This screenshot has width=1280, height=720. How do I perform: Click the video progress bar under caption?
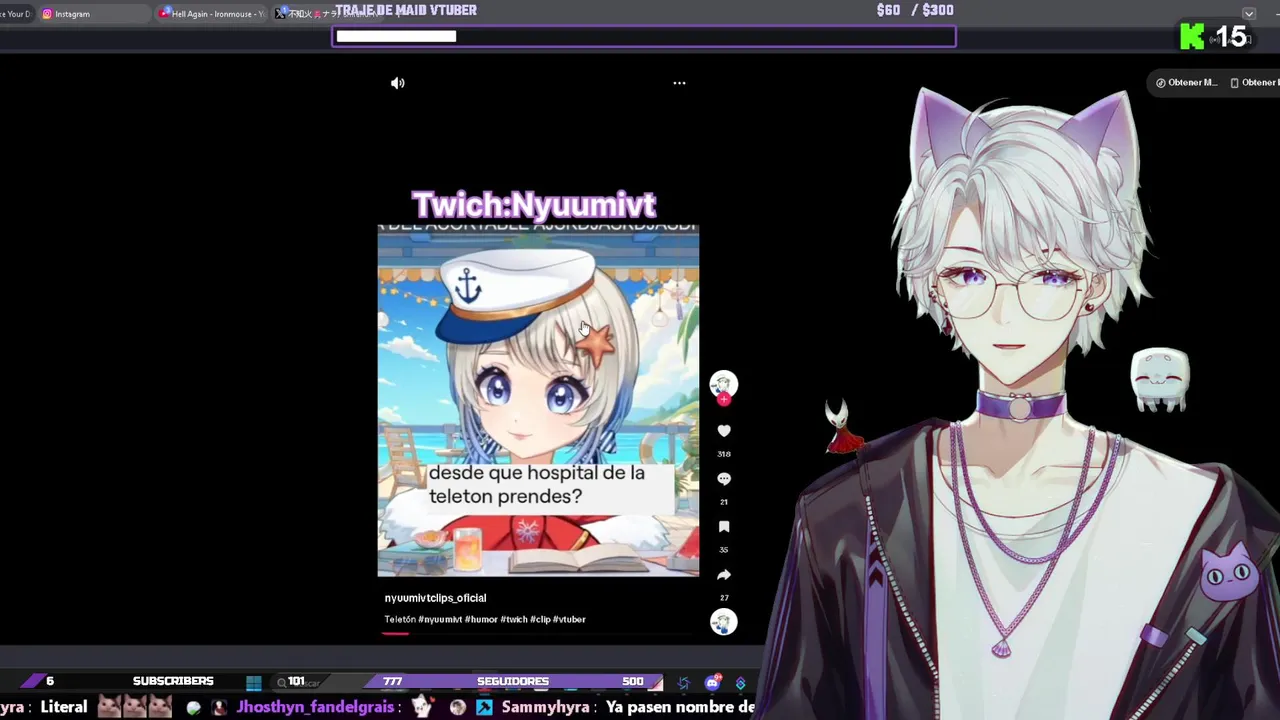538,634
